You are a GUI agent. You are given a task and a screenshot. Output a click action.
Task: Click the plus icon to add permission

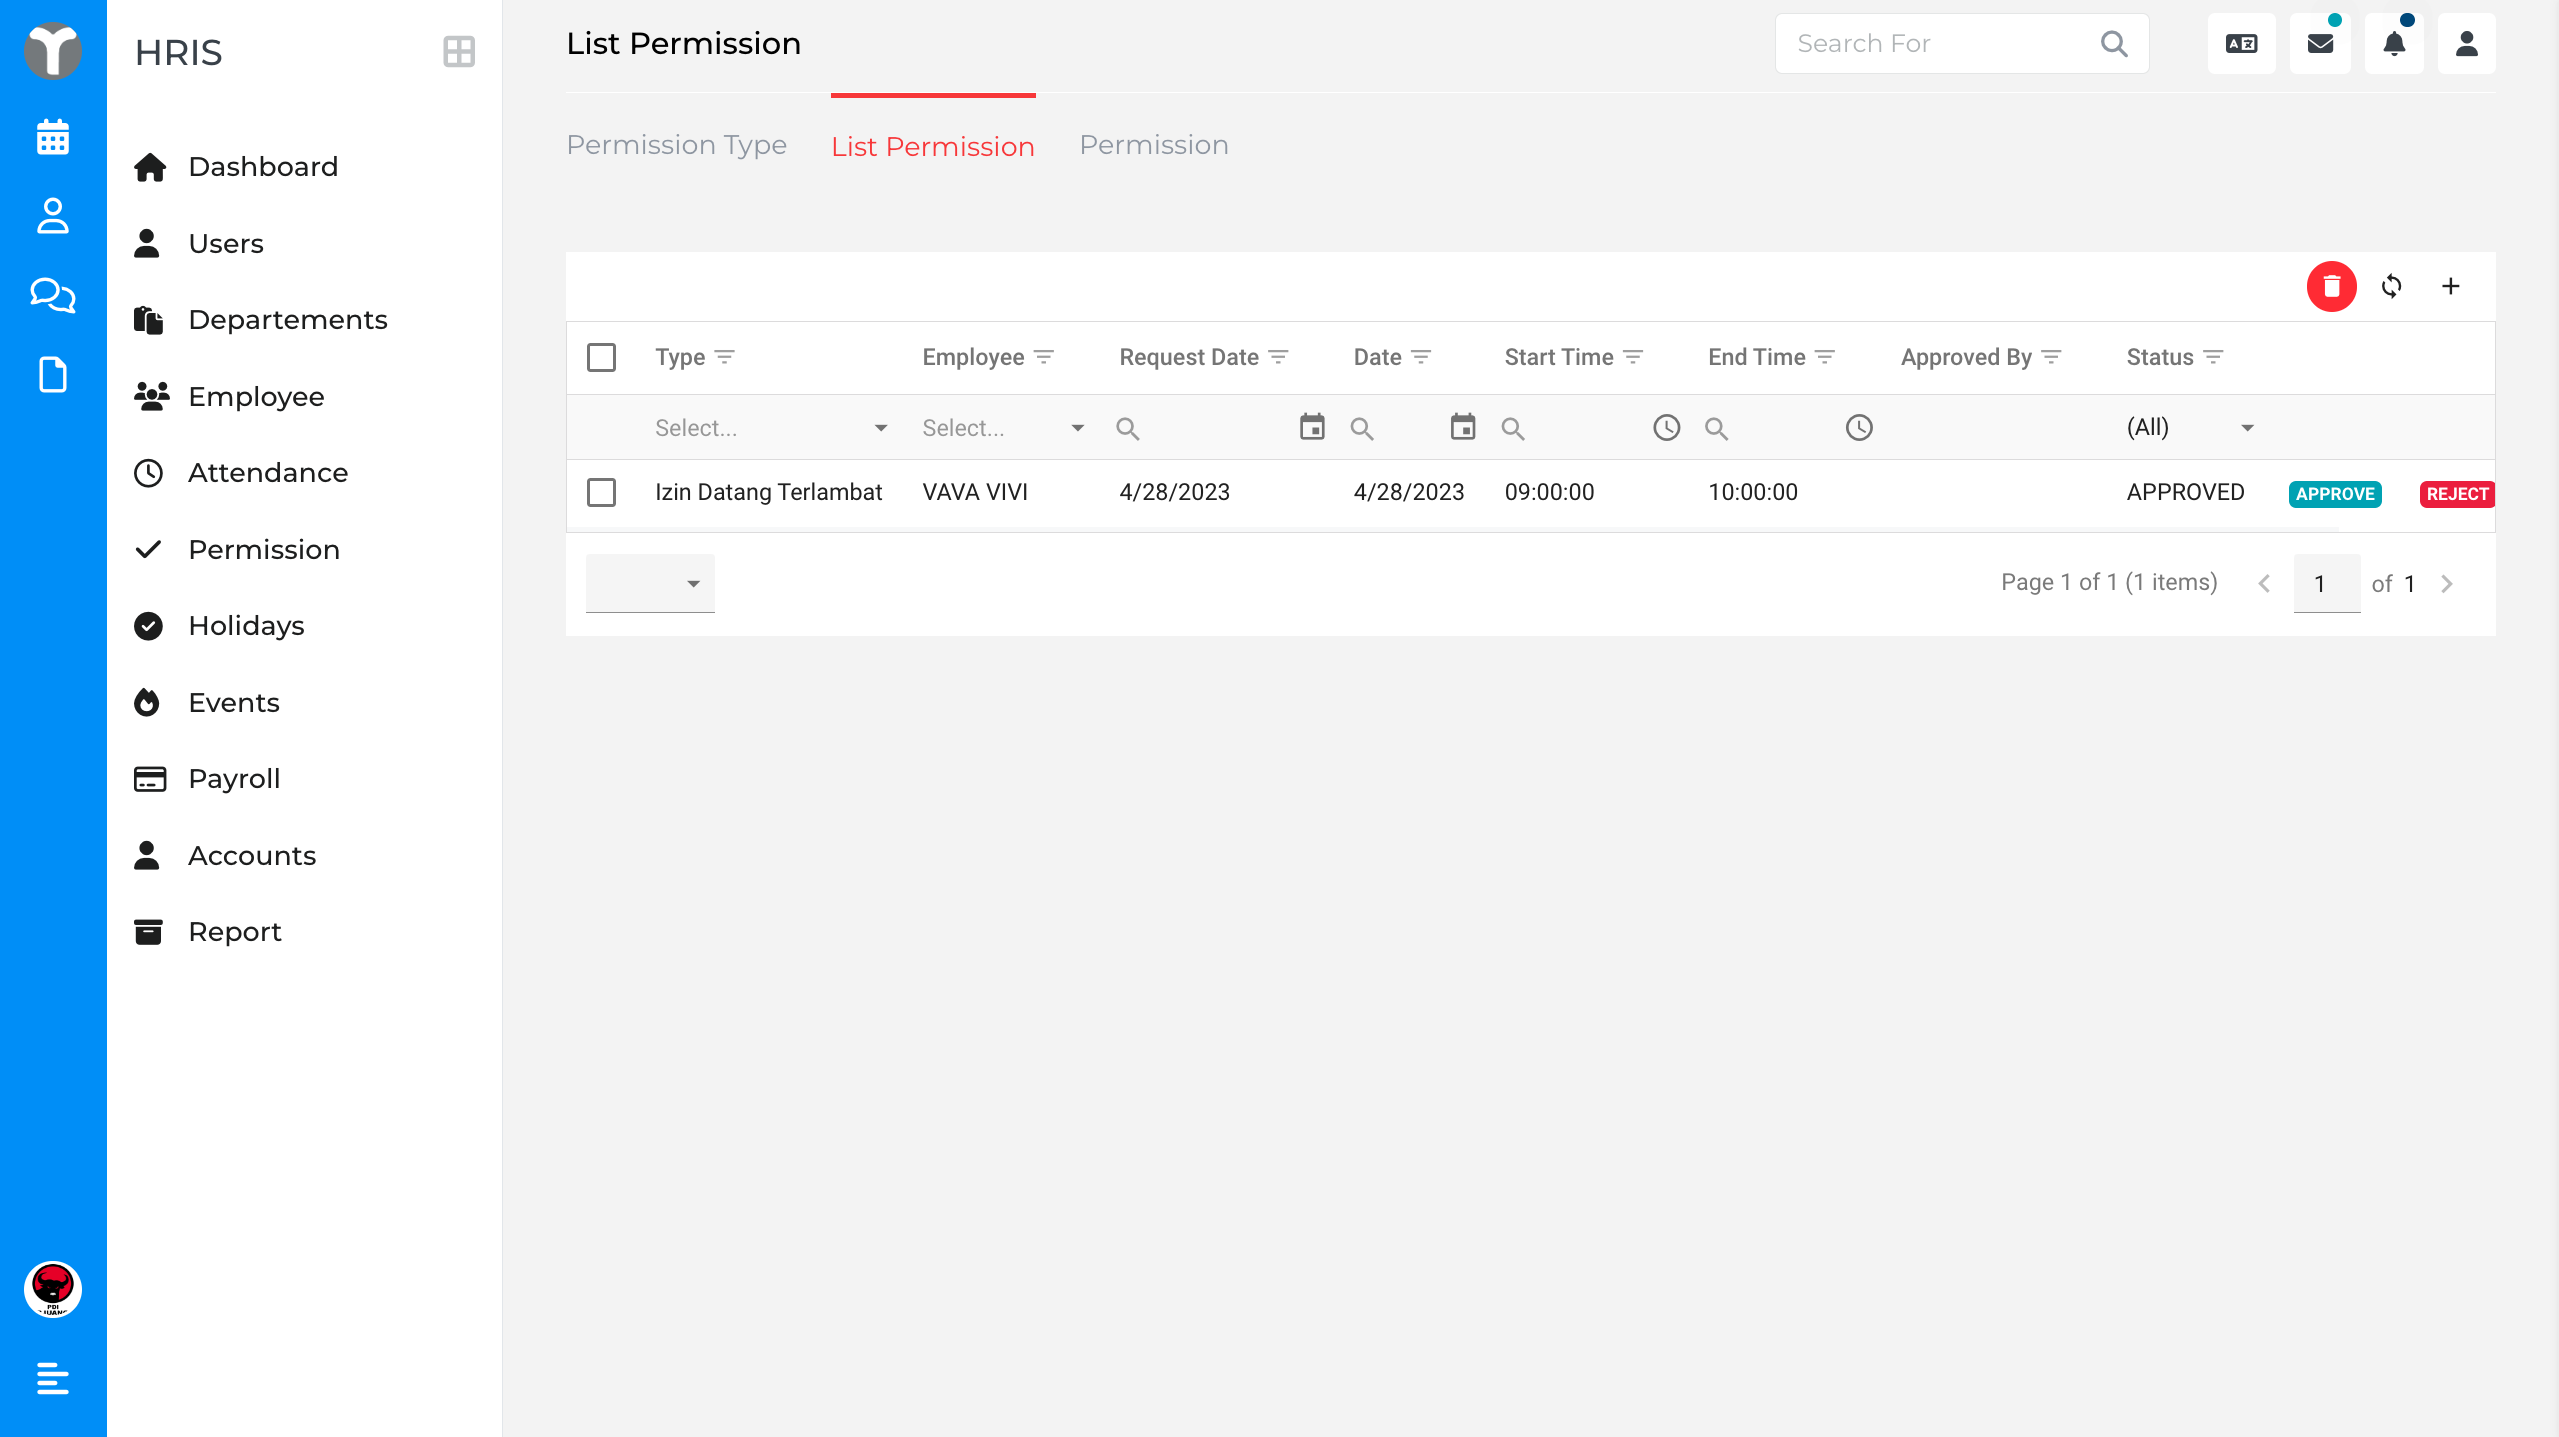[x=2450, y=286]
